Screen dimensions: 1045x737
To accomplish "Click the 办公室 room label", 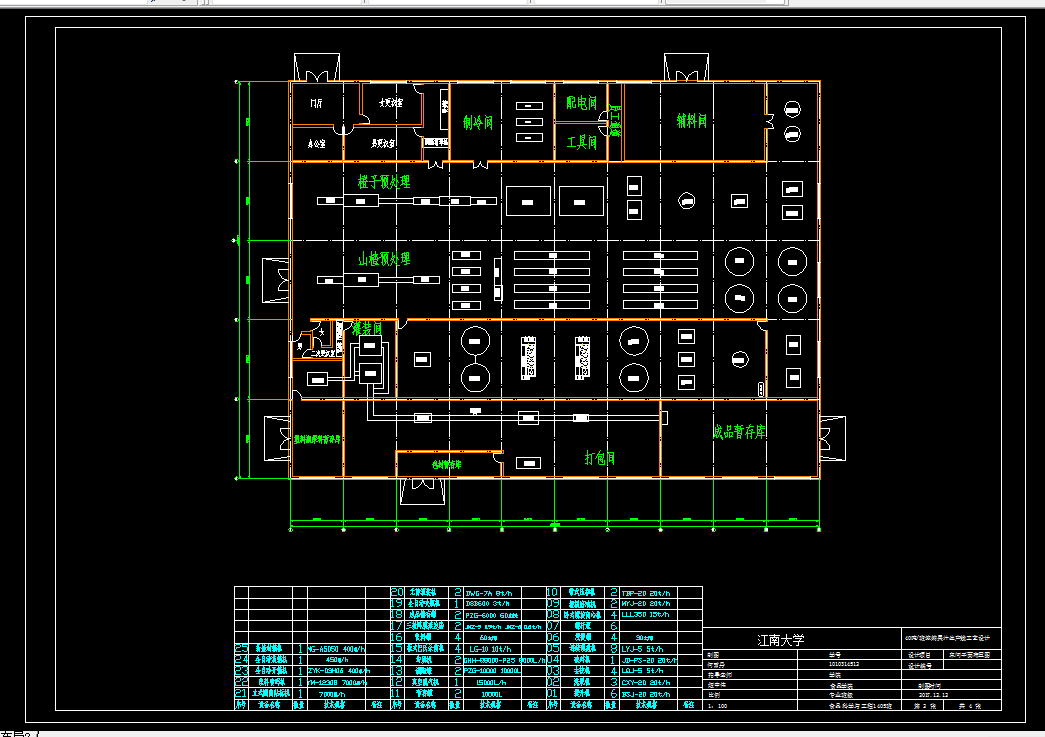I will 317,143.
